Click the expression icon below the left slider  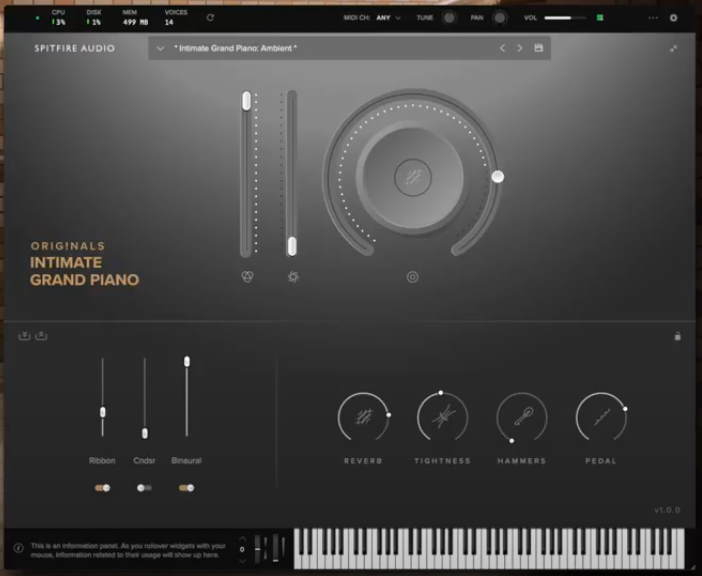(247, 277)
